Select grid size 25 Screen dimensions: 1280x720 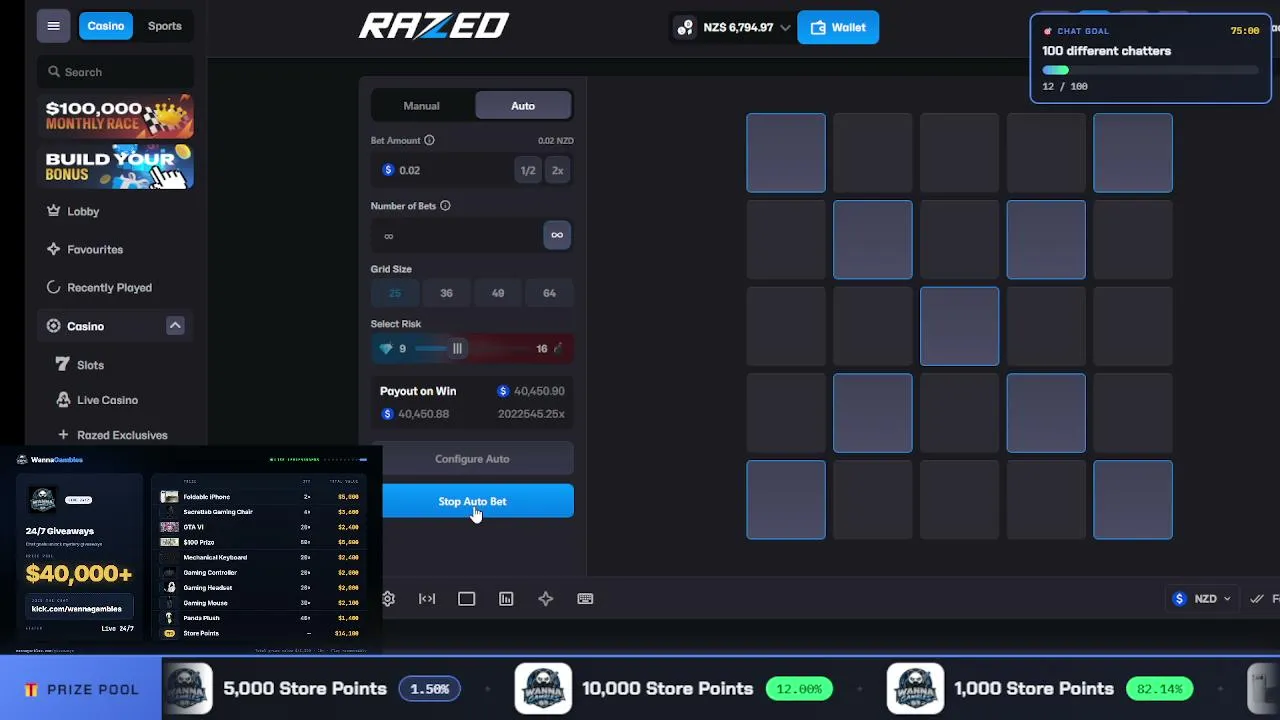click(x=395, y=293)
